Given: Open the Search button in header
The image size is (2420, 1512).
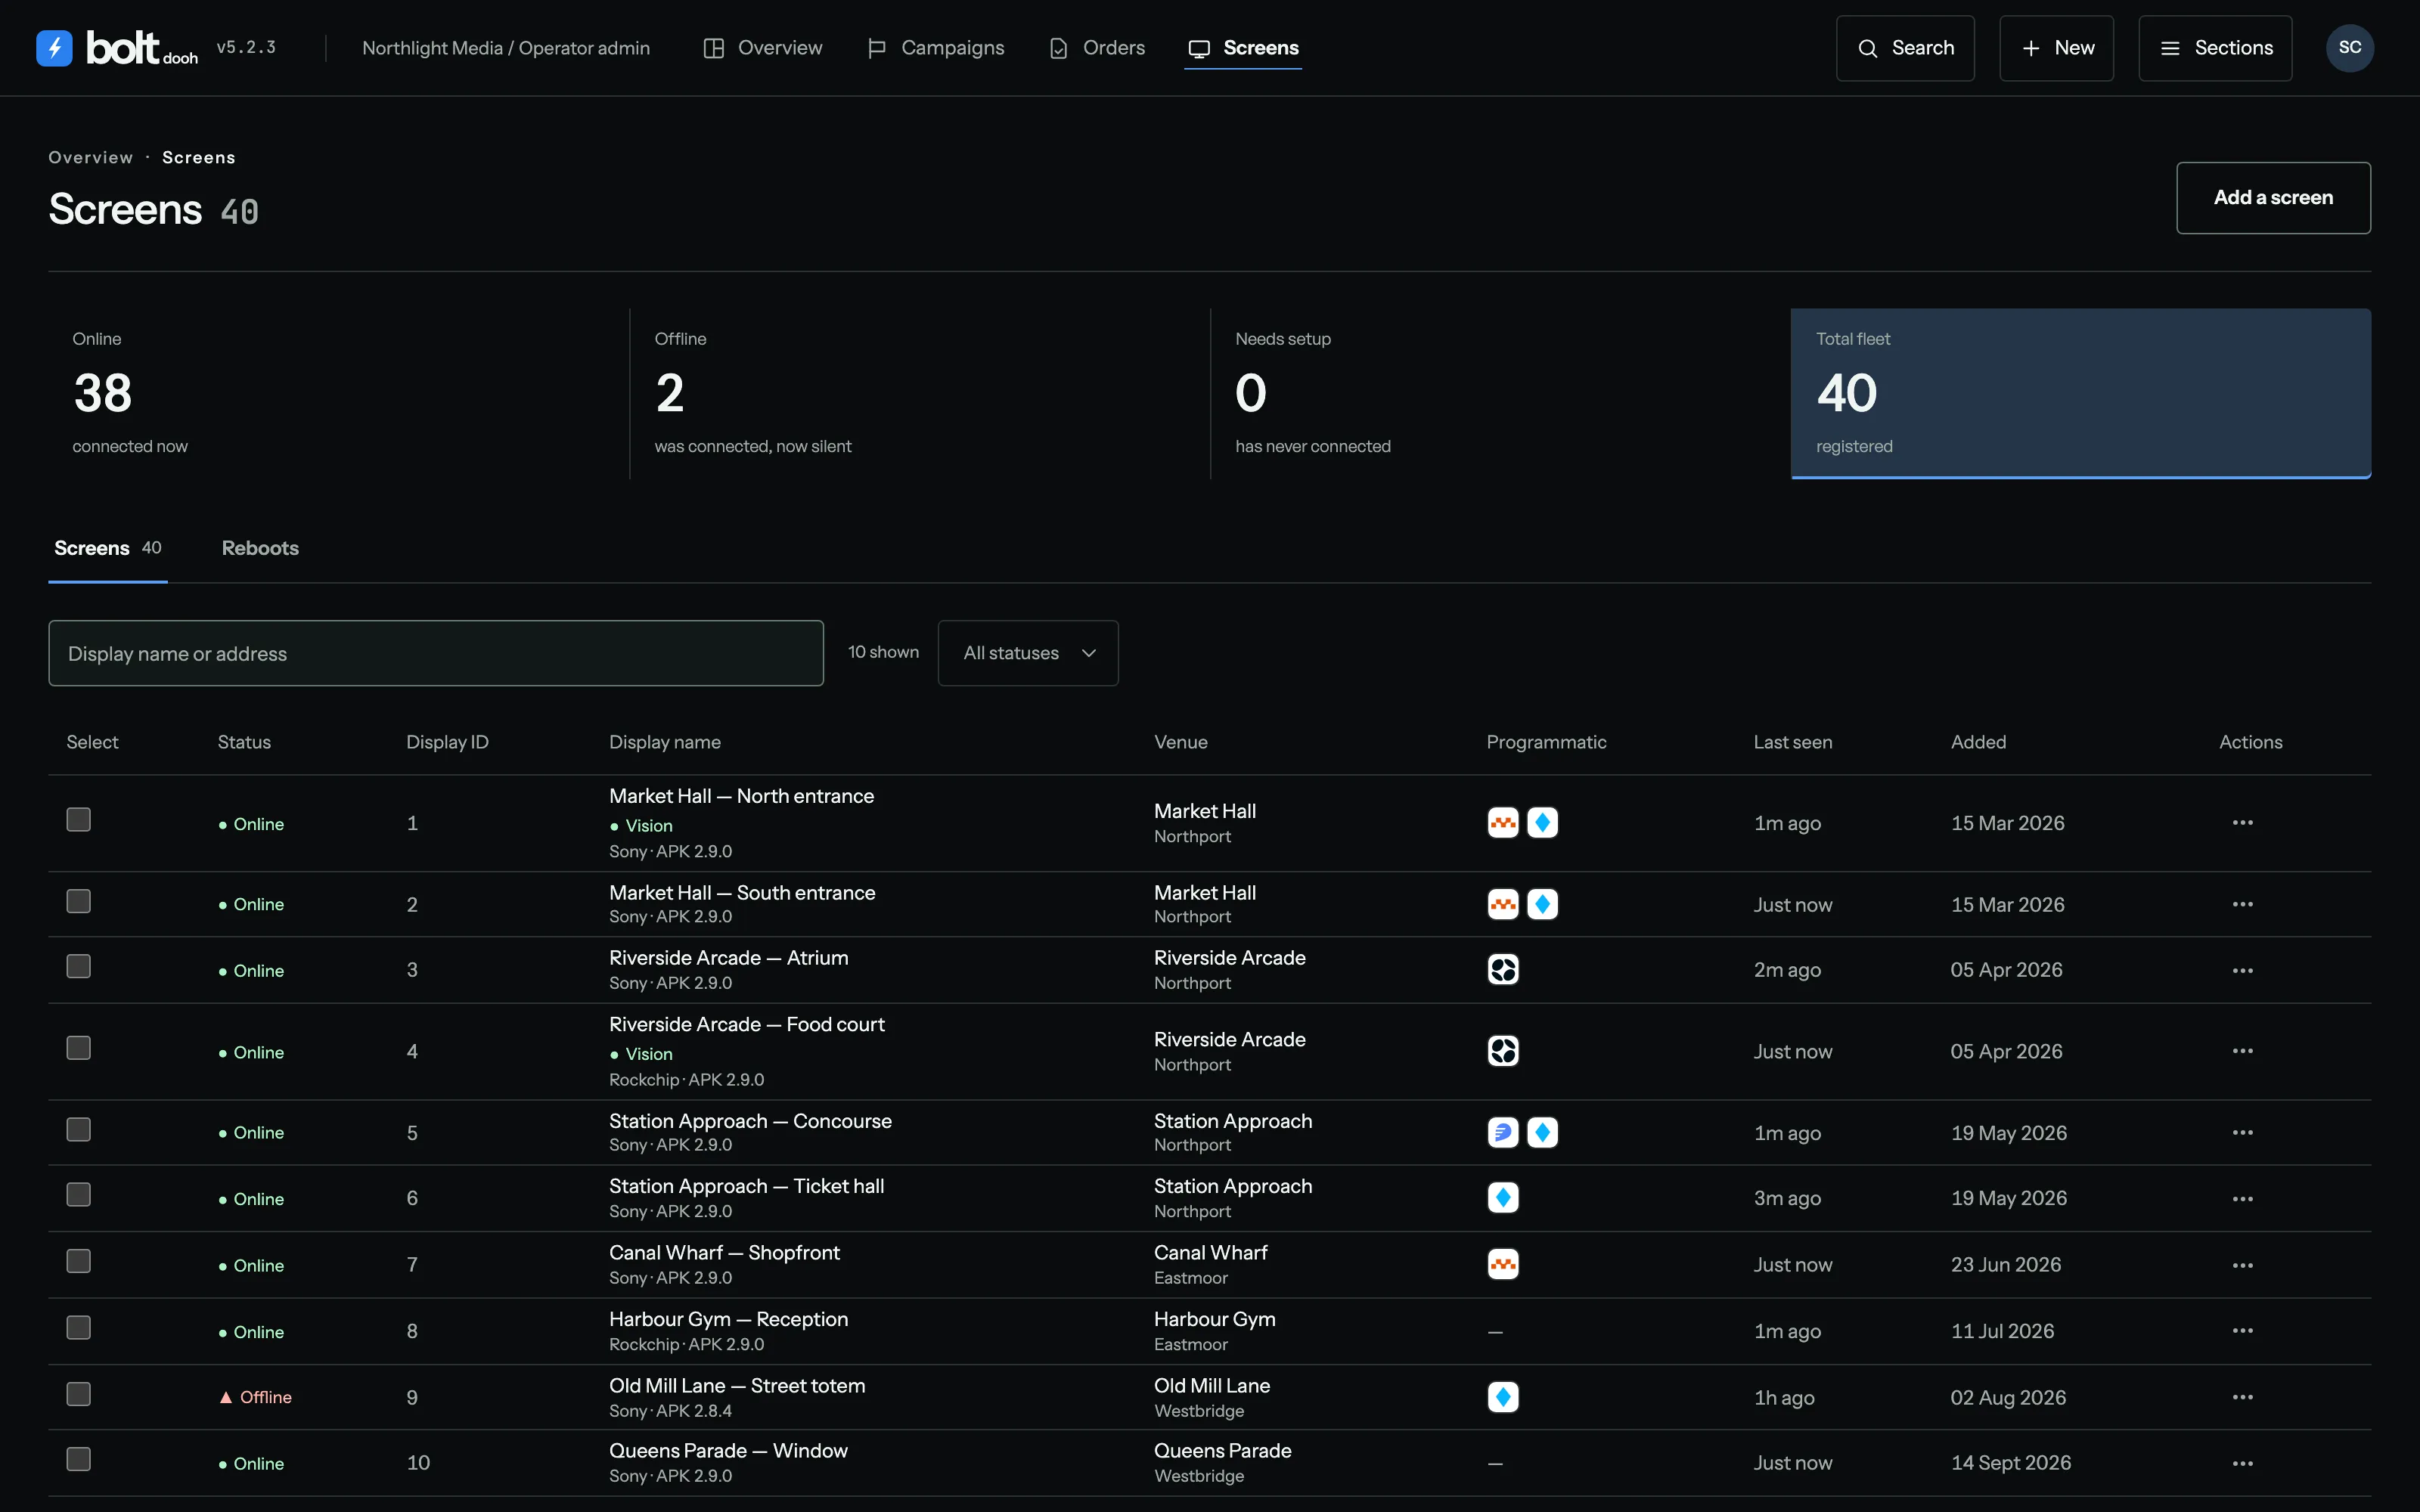Looking at the screenshot, I should tap(1905, 48).
